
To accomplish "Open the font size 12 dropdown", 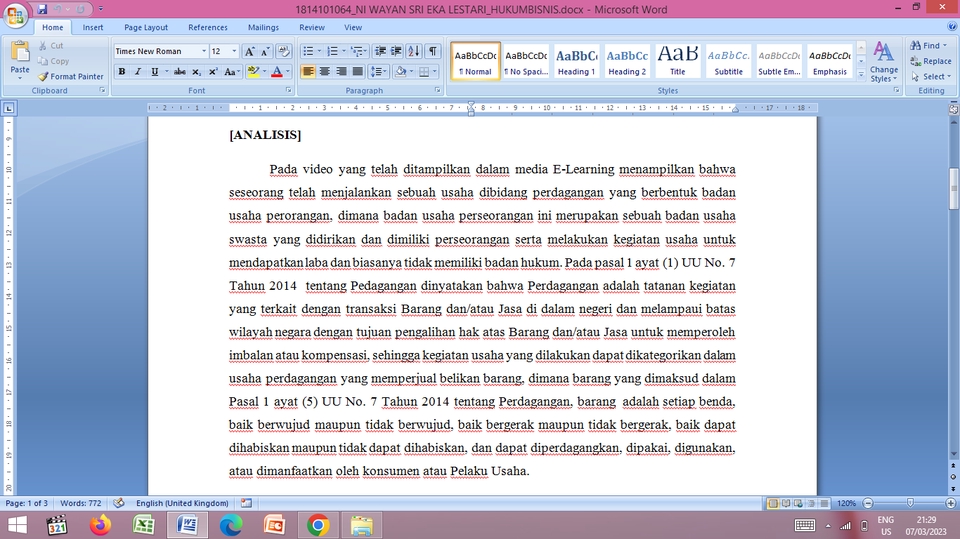I will point(234,51).
